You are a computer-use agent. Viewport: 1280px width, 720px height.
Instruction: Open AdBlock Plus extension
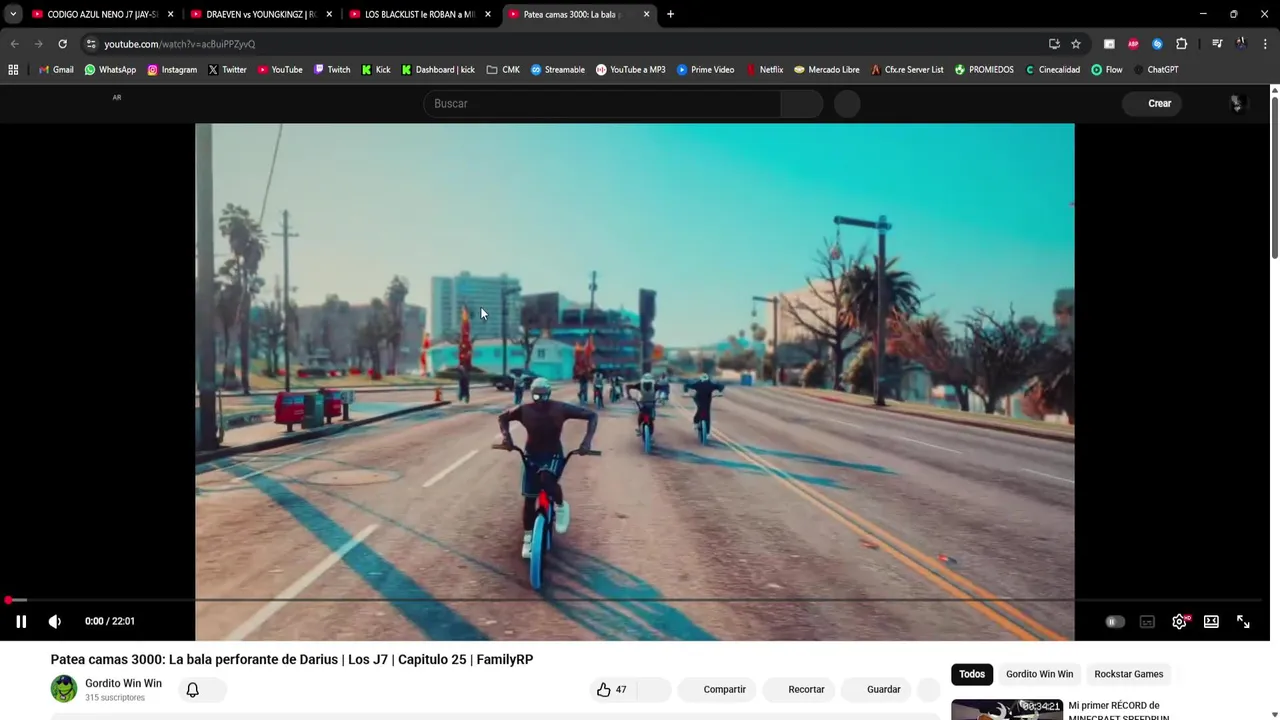point(1133,44)
